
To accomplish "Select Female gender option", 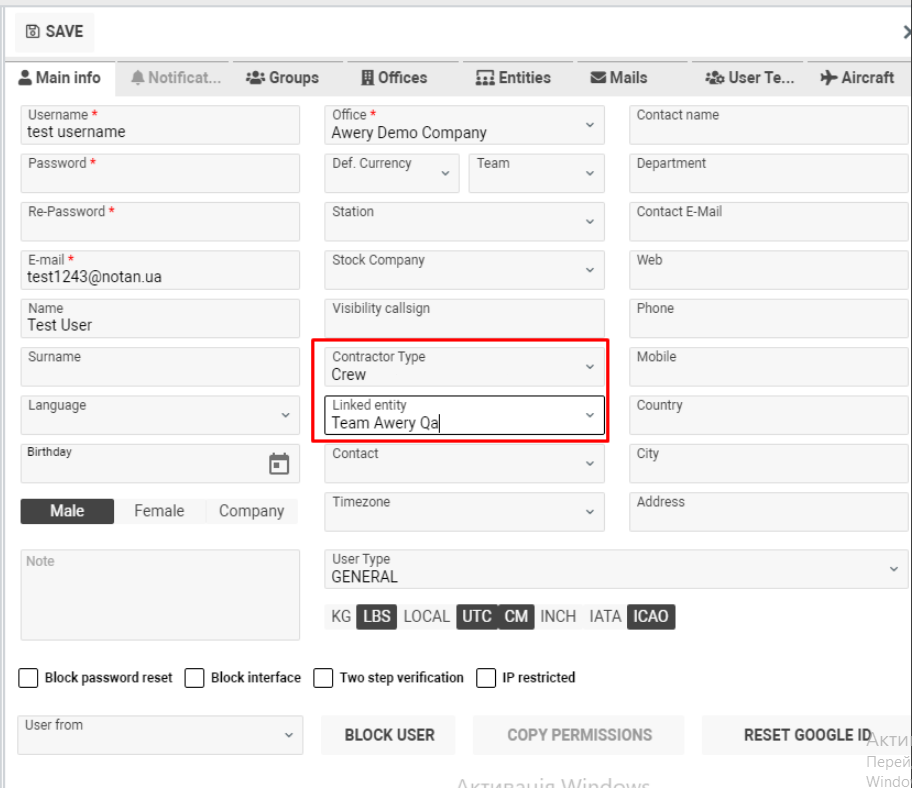I will pos(159,511).
